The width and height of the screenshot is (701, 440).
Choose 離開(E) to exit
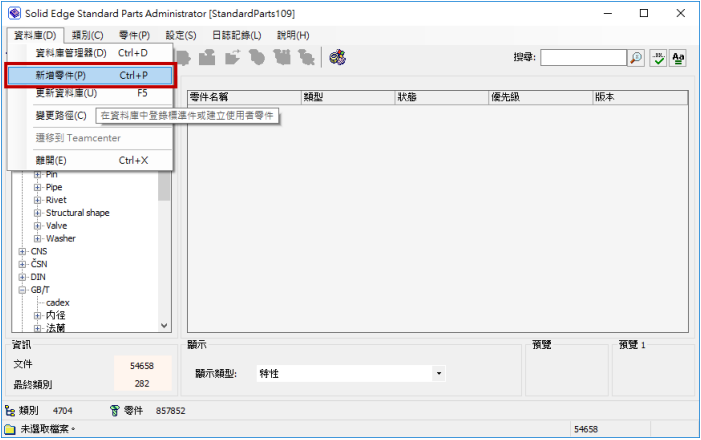(90, 161)
